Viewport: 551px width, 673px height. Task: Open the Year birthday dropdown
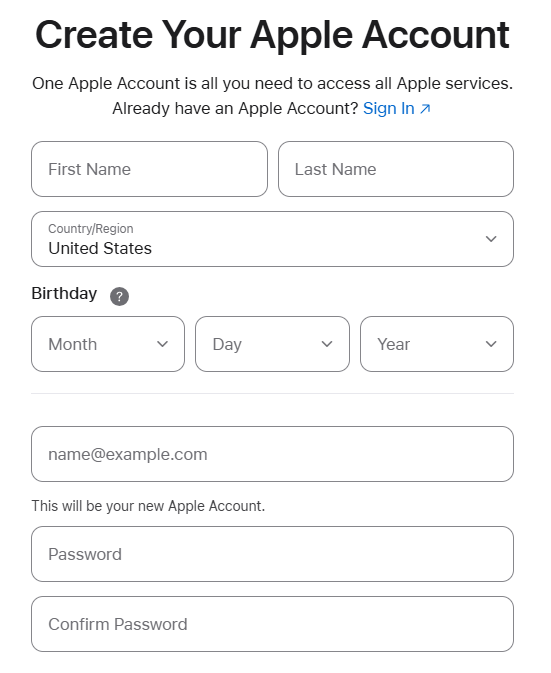[x=437, y=344]
